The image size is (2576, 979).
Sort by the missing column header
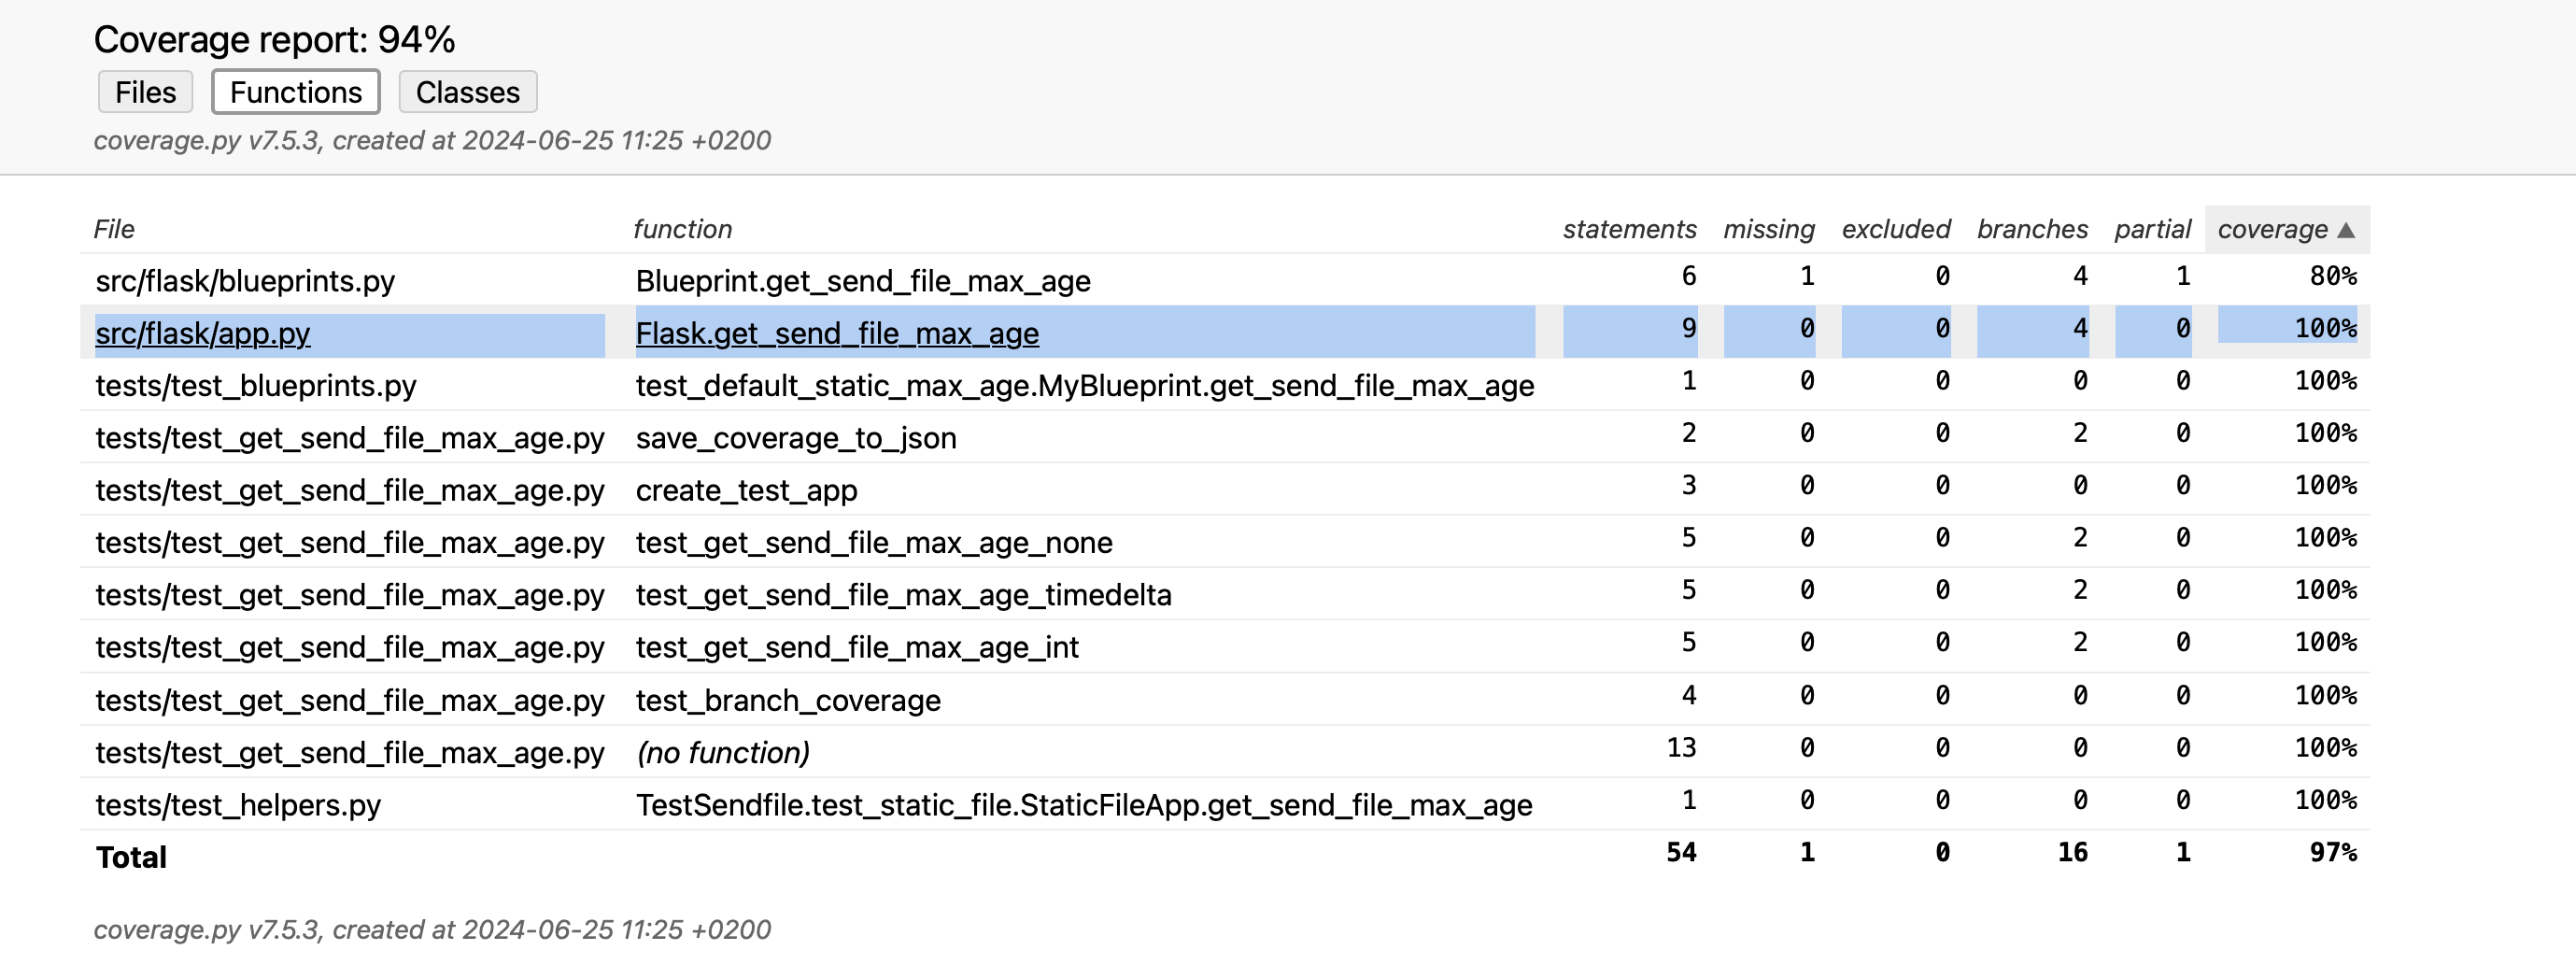coord(1768,229)
